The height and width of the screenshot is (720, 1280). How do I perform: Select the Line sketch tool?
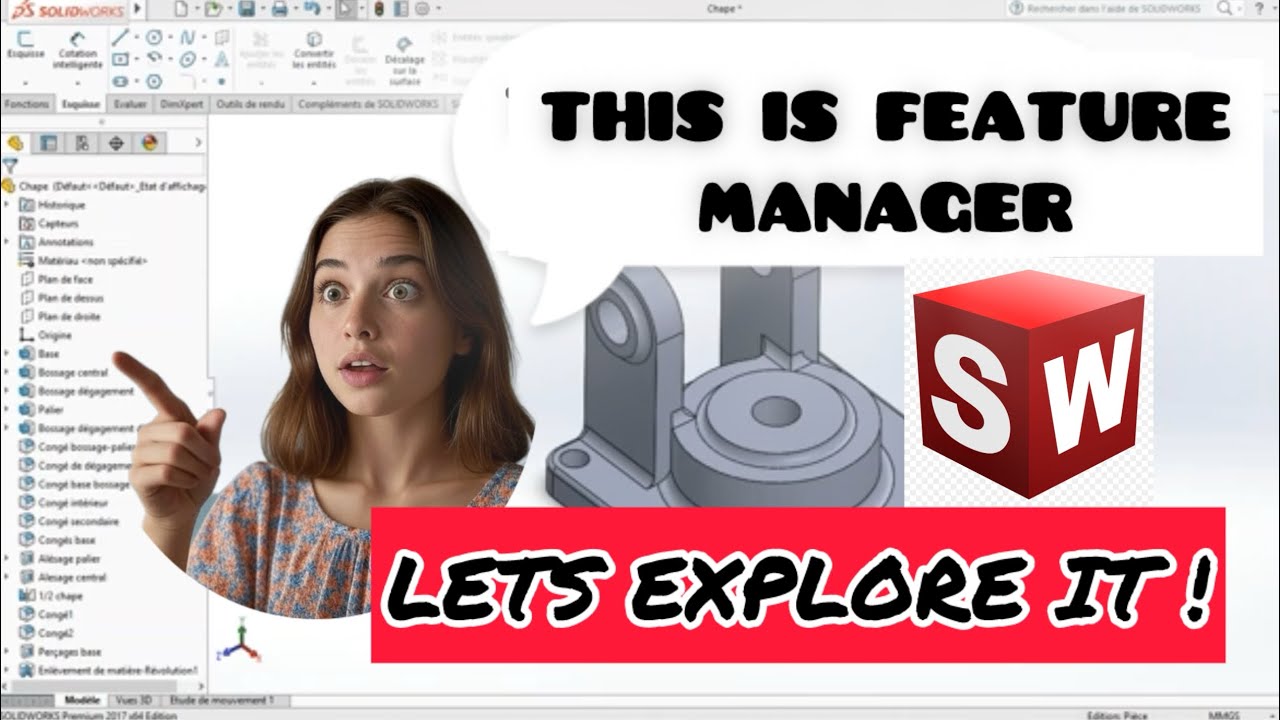click(x=120, y=38)
